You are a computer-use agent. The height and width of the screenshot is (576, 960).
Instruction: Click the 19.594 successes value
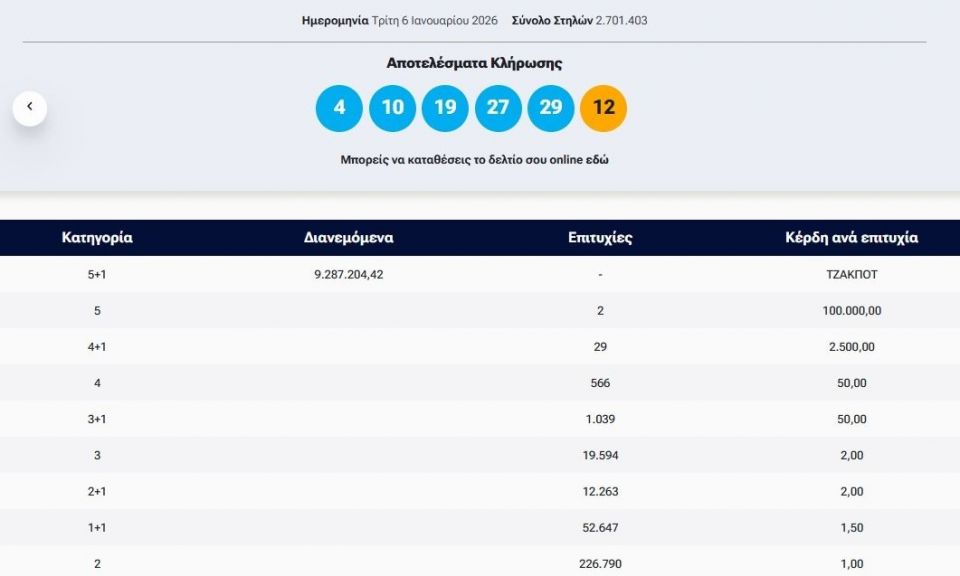(600, 455)
